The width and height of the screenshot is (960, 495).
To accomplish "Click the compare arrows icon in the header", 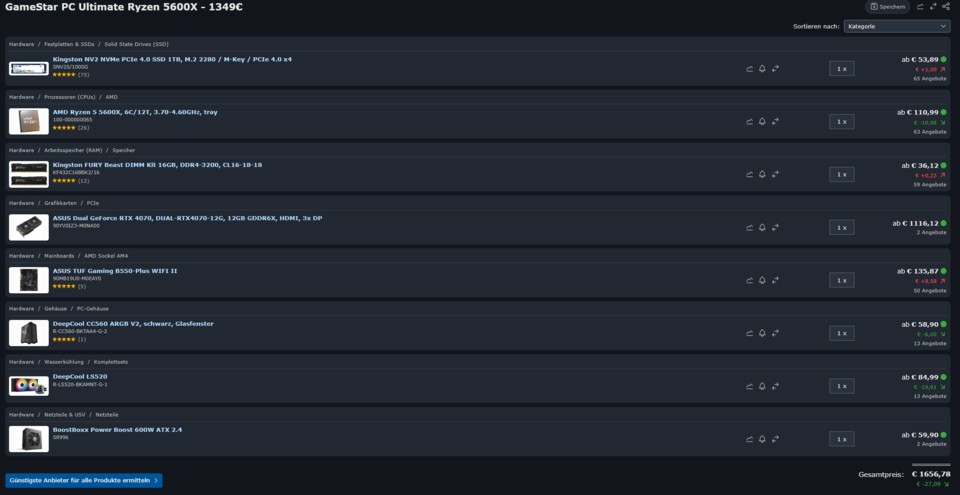I will pyautogui.click(x=933, y=7).
